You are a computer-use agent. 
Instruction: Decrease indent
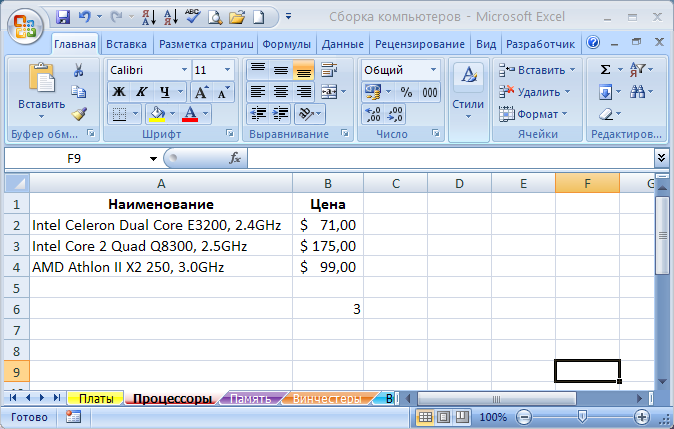258,114
